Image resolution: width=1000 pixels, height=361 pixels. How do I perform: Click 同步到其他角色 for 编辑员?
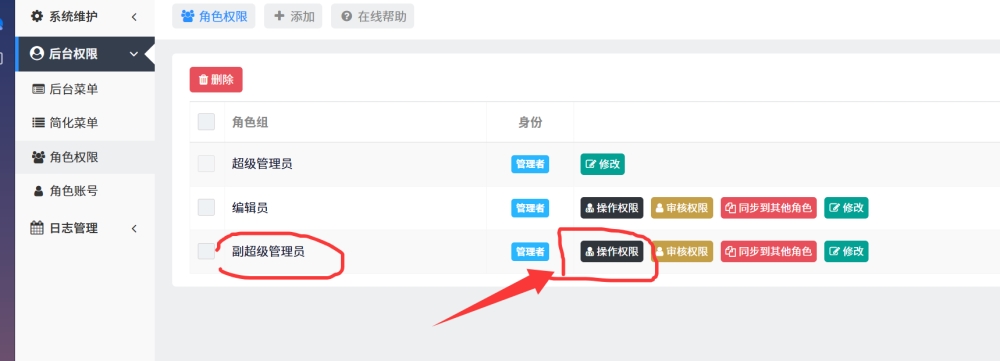click(768, 208)
